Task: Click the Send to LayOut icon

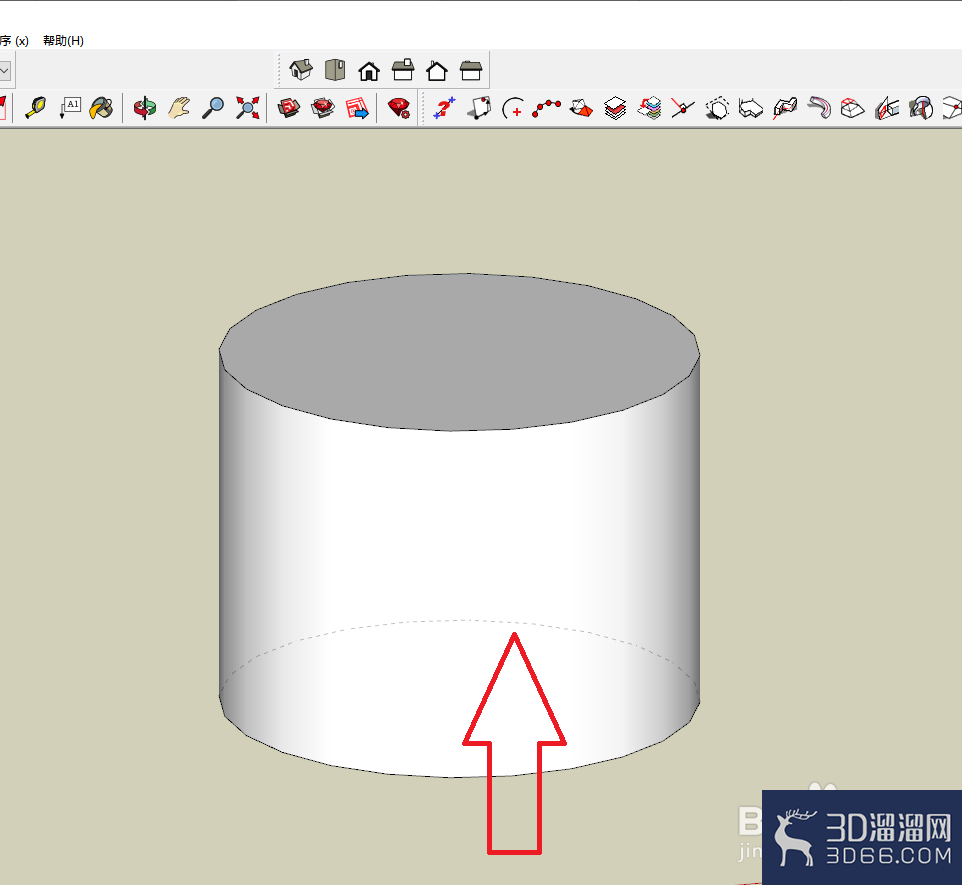Action: click(x=357, y=108)
